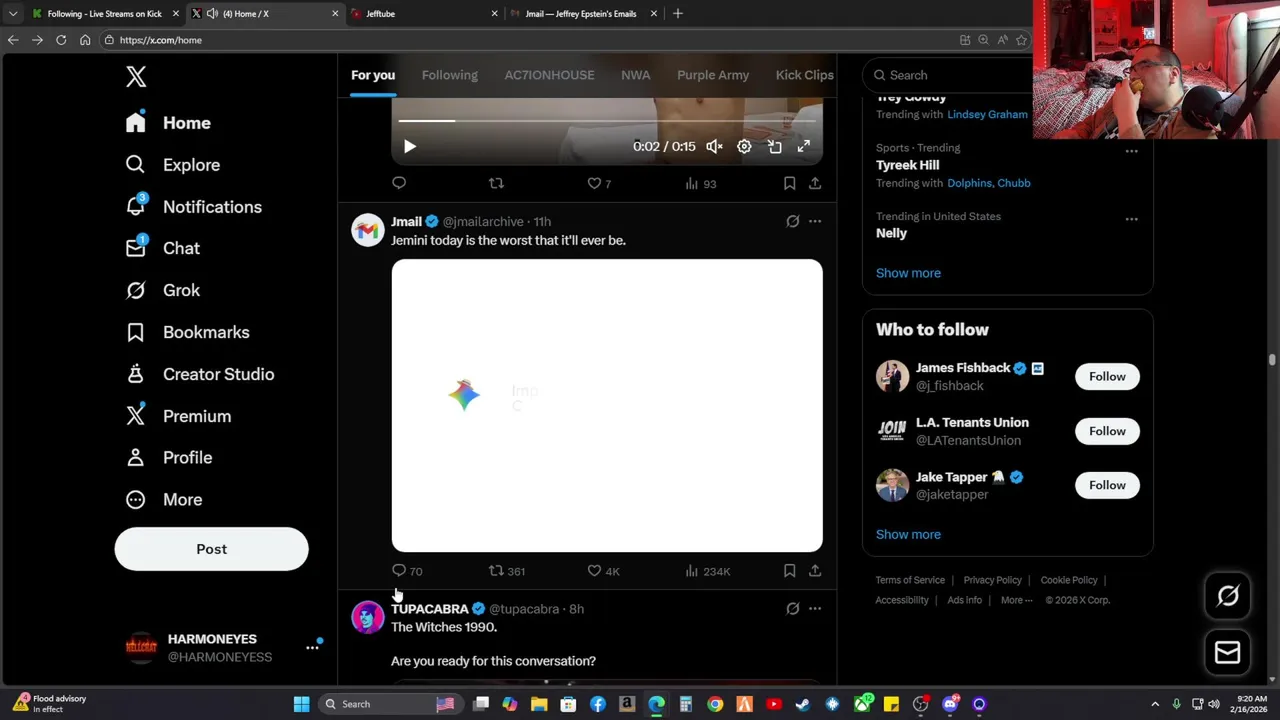Bookmark the Jmail post

[x=789, y=571]
